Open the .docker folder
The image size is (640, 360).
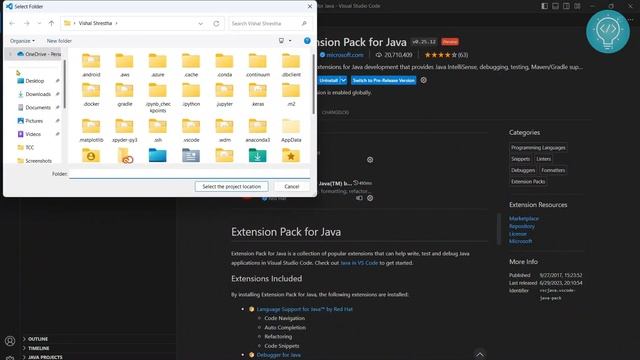91,95
